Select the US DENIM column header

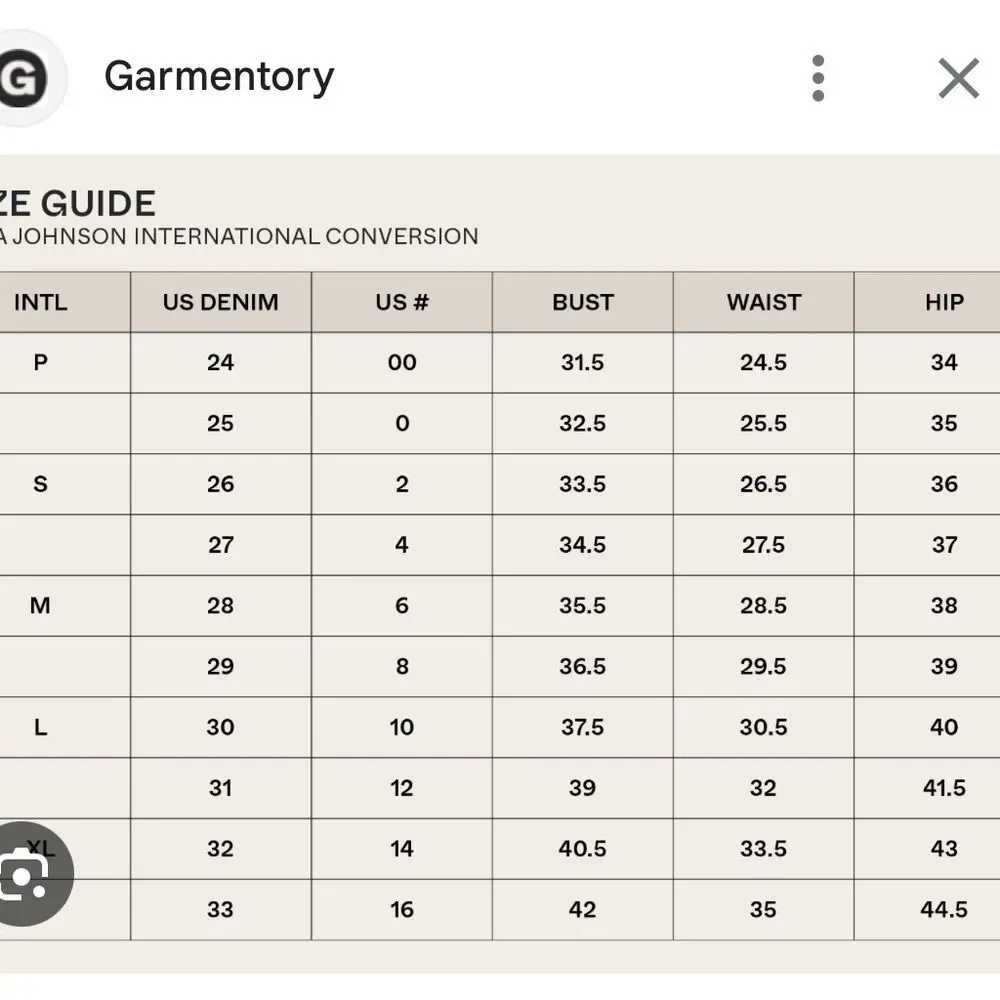pos(221,302)
